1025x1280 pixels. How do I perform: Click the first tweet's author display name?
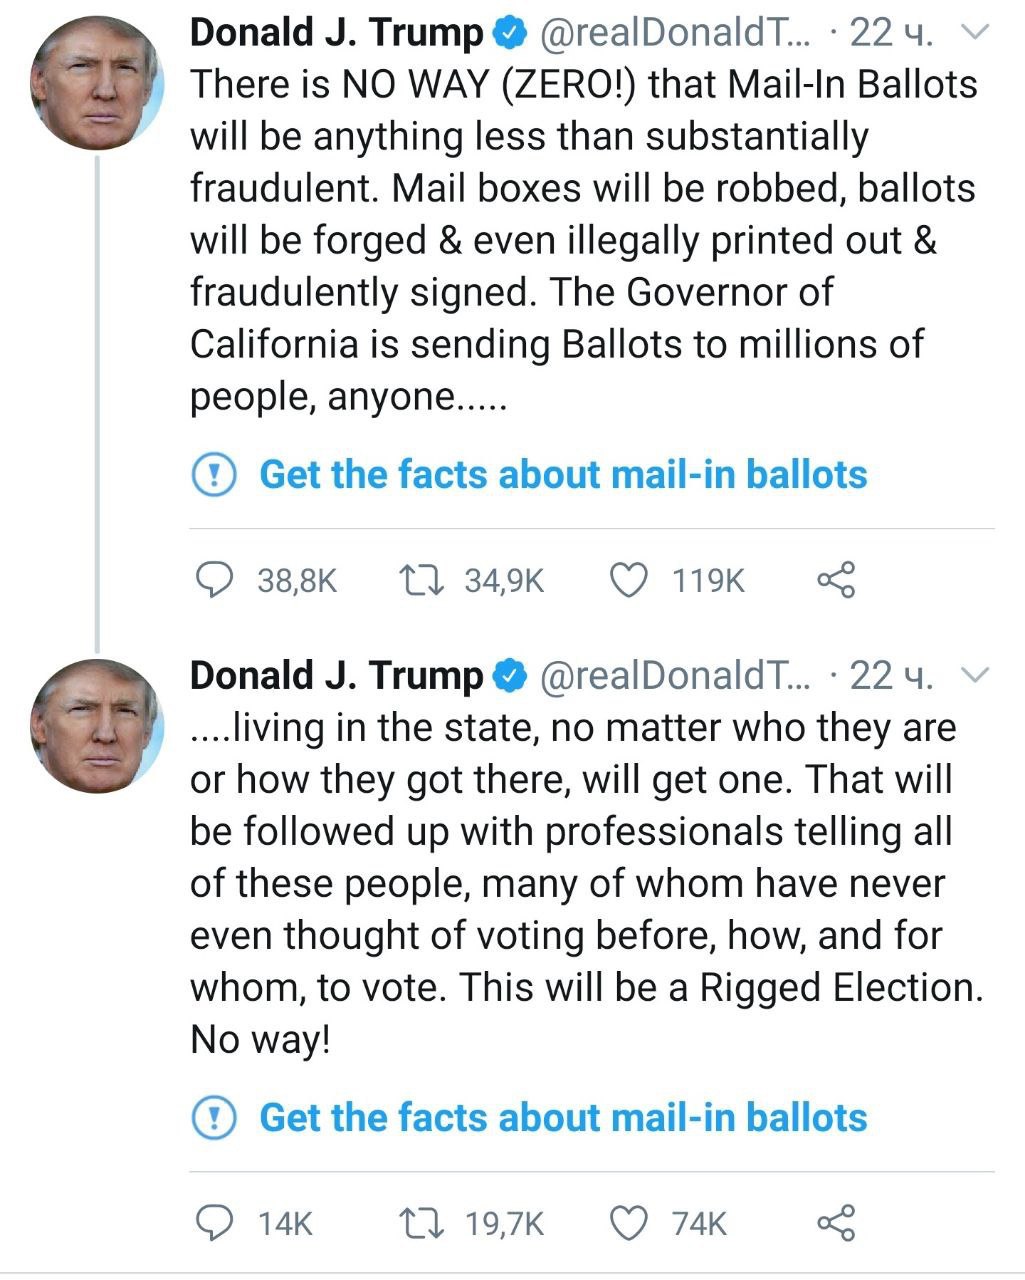(336, 33)
